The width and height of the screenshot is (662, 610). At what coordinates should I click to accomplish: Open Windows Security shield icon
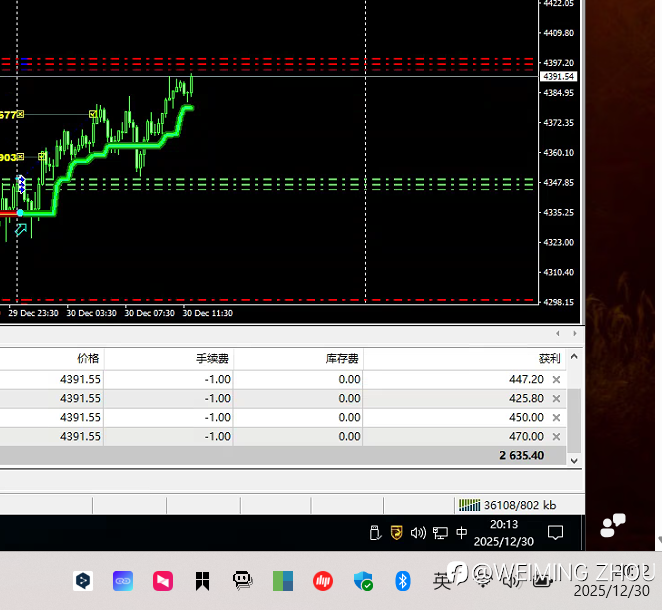point(364,580)
